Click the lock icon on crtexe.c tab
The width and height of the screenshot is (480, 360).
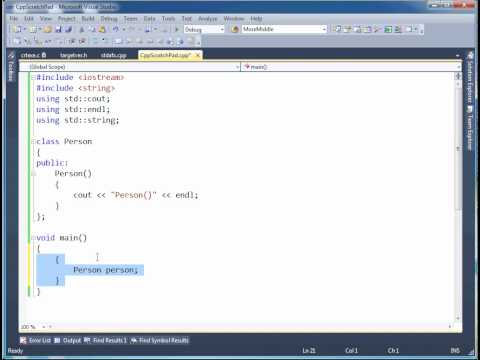(44, 55)
